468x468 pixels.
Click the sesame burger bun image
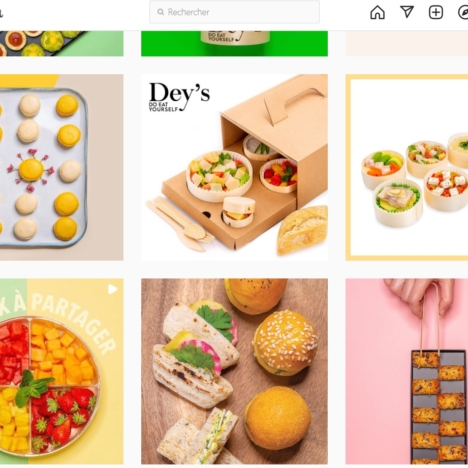pyautogui.click(x=285, y=343)
